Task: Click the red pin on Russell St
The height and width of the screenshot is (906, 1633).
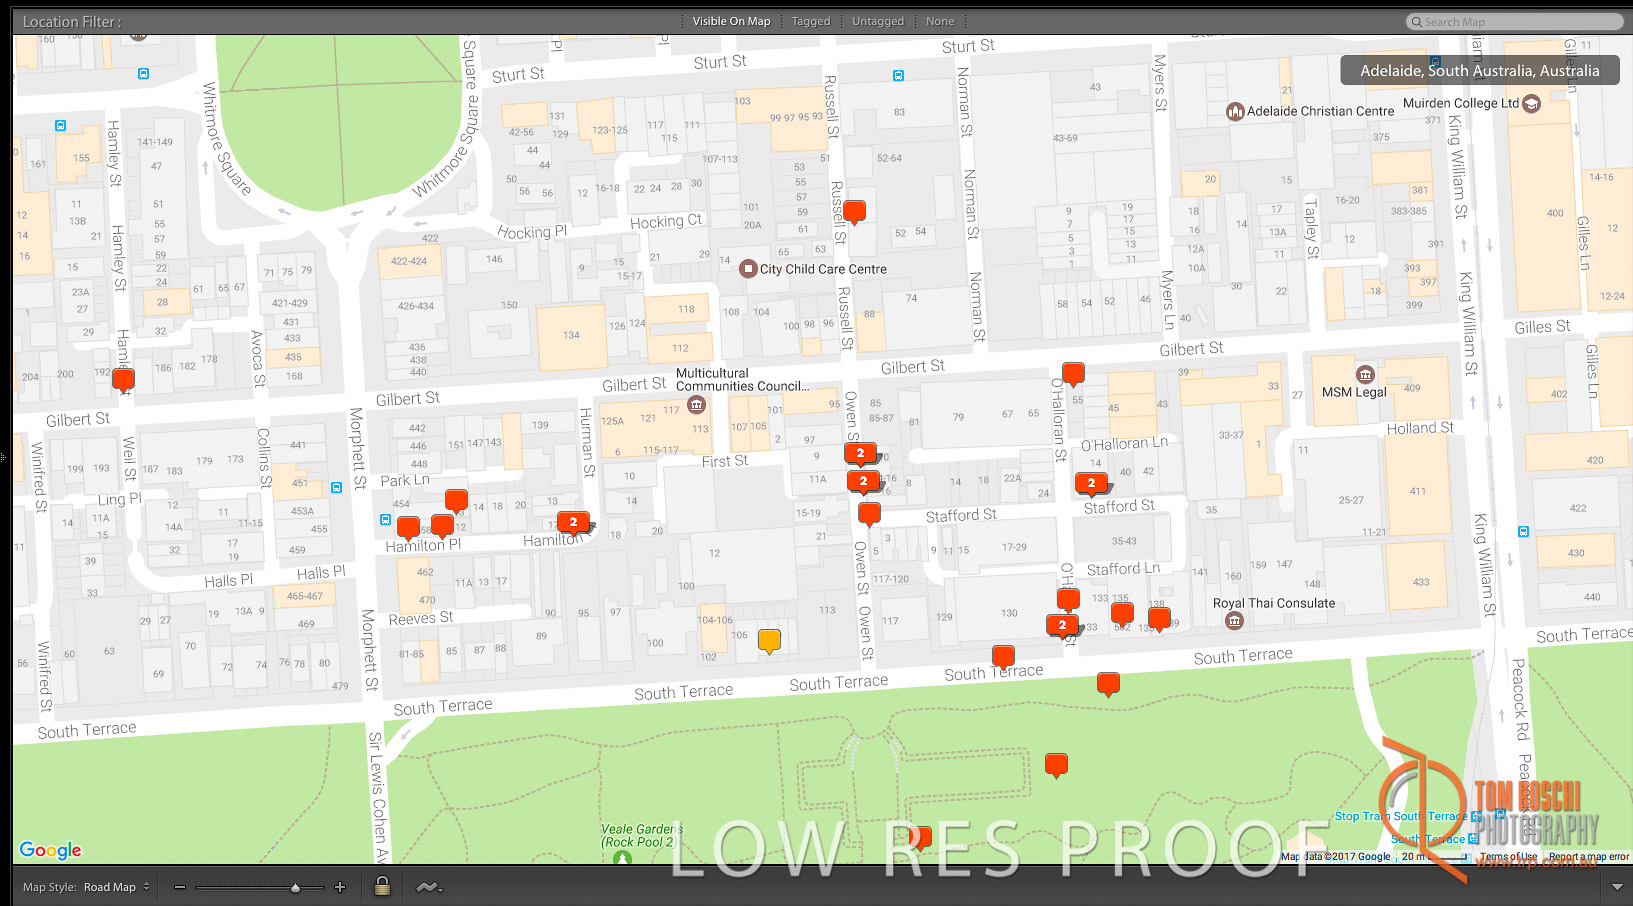Action: click(x=854, y=211)
